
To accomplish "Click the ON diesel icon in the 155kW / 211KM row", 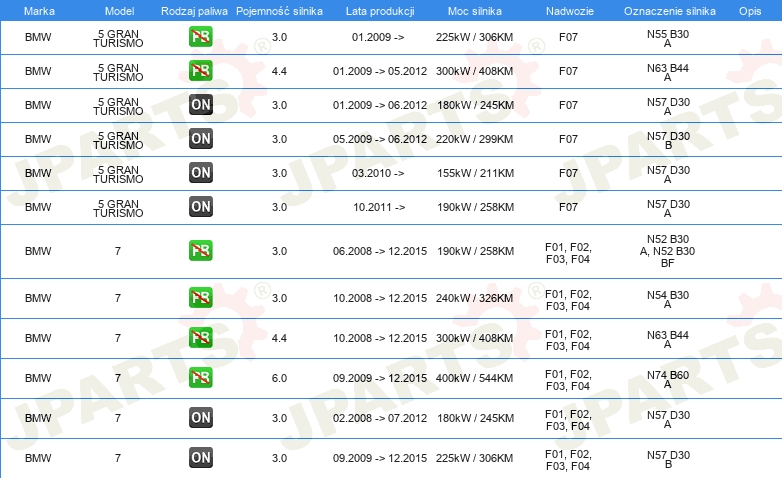I will tap(200, 173).
